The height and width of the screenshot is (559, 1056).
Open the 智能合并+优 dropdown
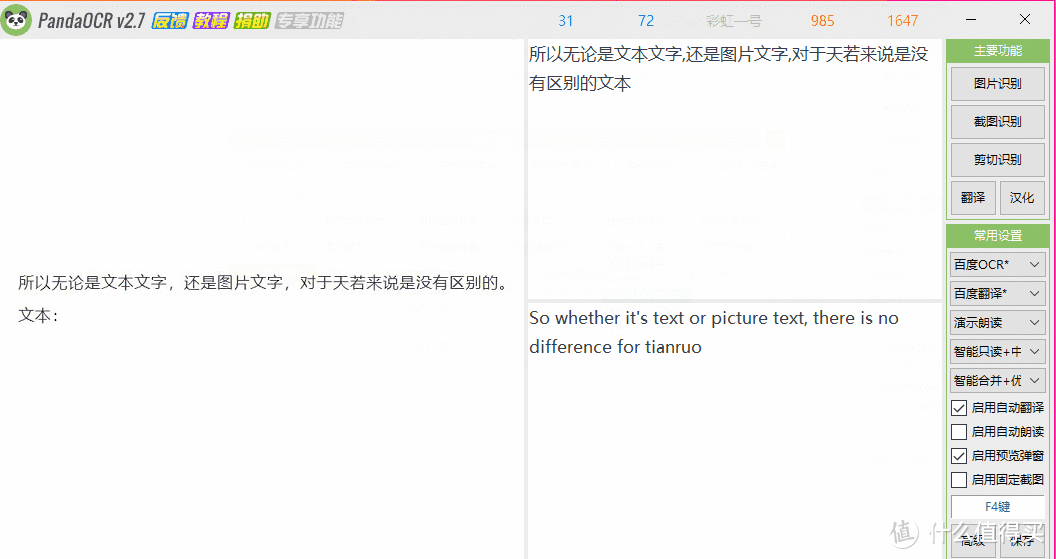(x=997, y=381)
